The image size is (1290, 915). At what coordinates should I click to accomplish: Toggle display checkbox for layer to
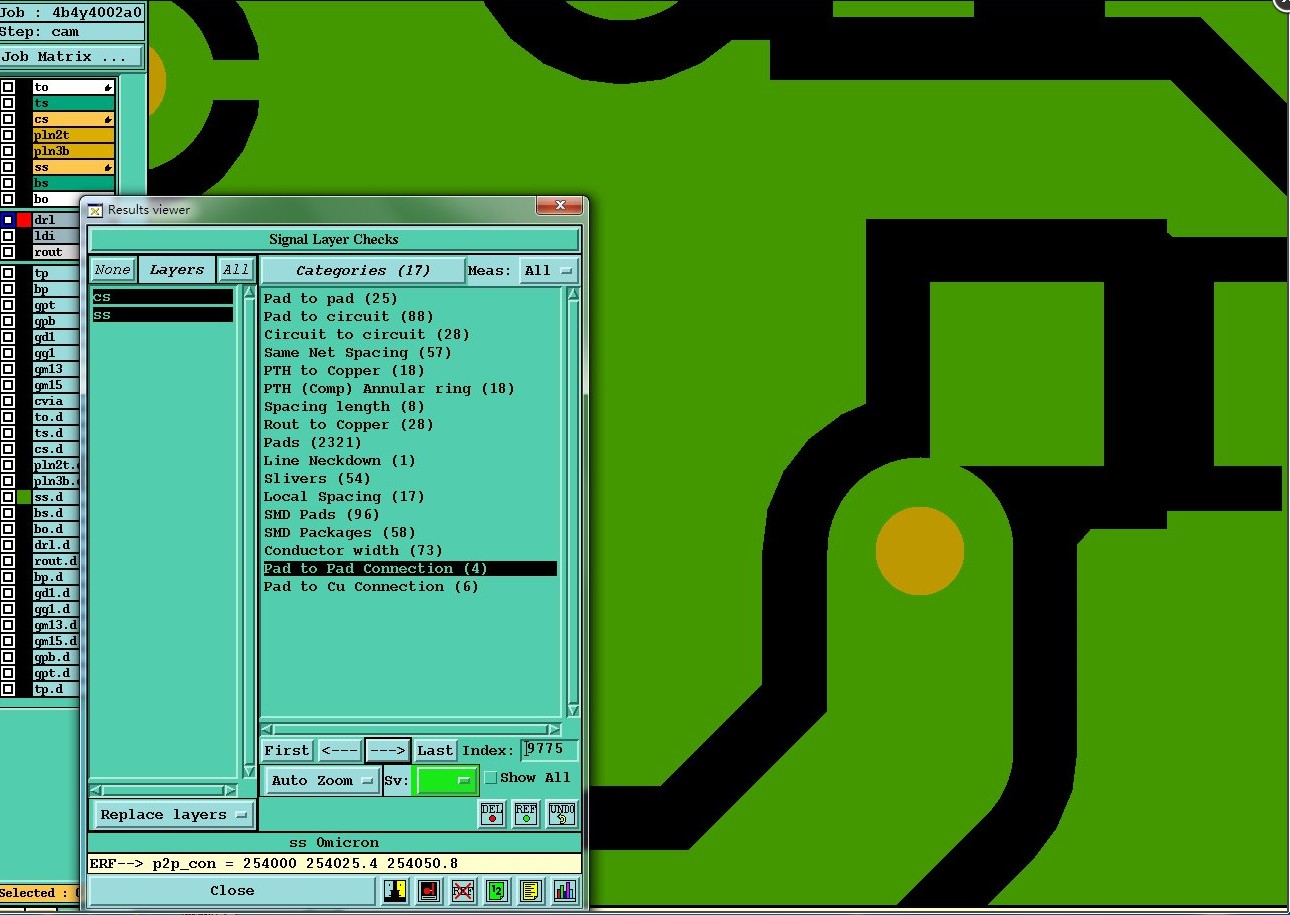[8, 87]
